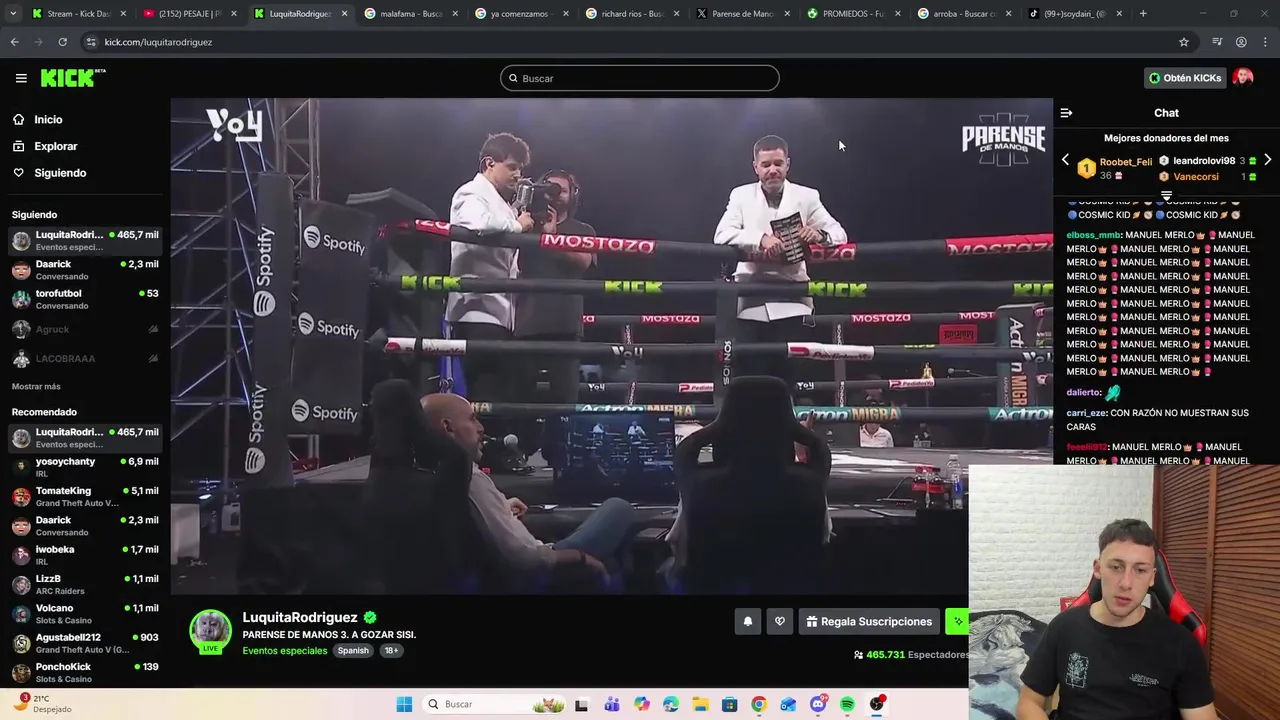
Task: Open Discord from taskbar
Action: (818, 704)
